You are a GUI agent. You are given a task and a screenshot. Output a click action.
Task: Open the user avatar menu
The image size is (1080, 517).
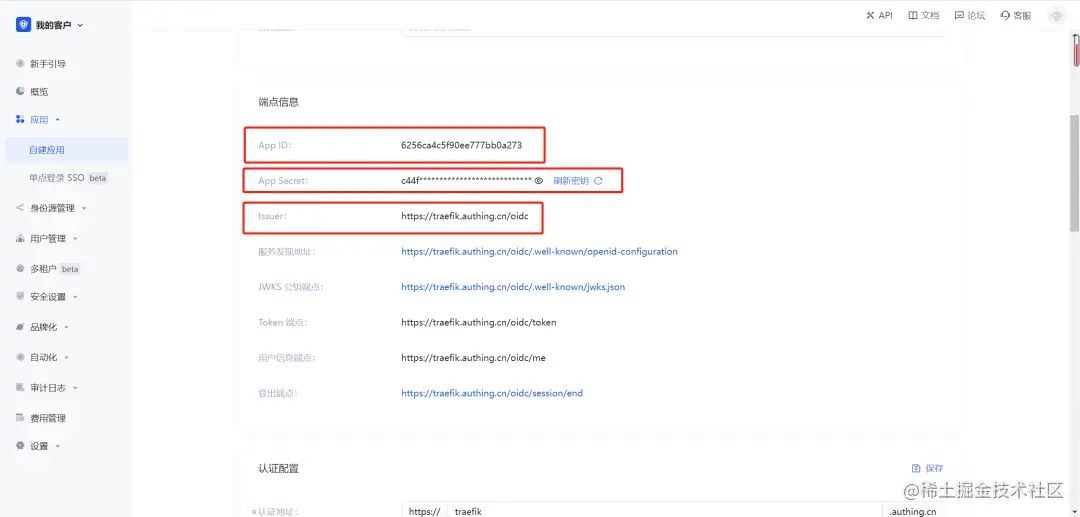point(1056,16)
